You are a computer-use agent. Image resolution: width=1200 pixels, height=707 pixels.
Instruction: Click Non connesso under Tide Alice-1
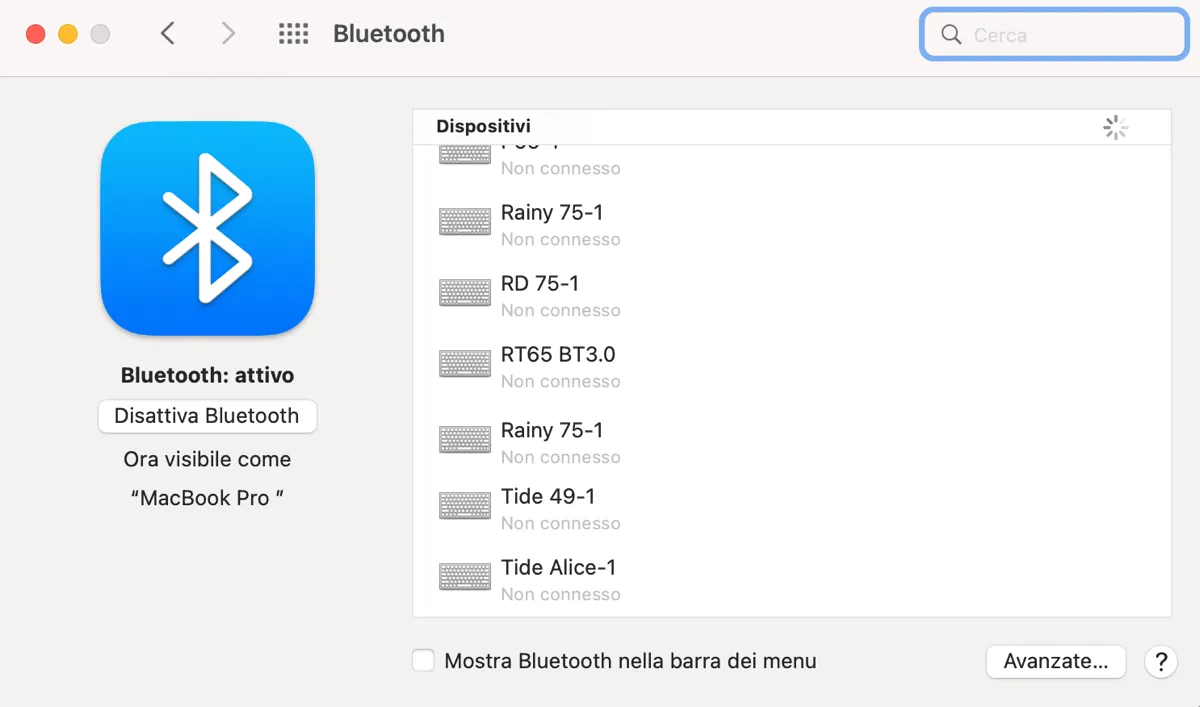click(560, 595)
